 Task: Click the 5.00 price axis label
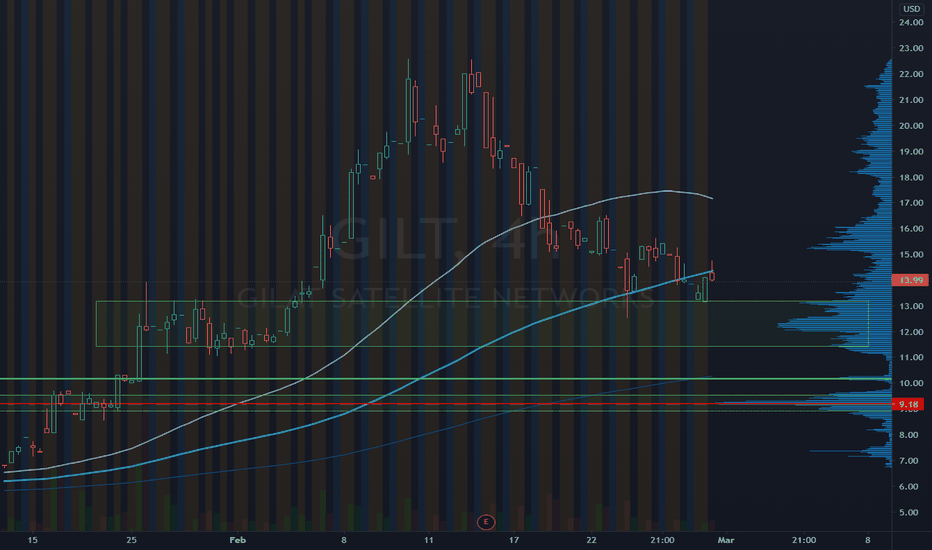[909, 512]
